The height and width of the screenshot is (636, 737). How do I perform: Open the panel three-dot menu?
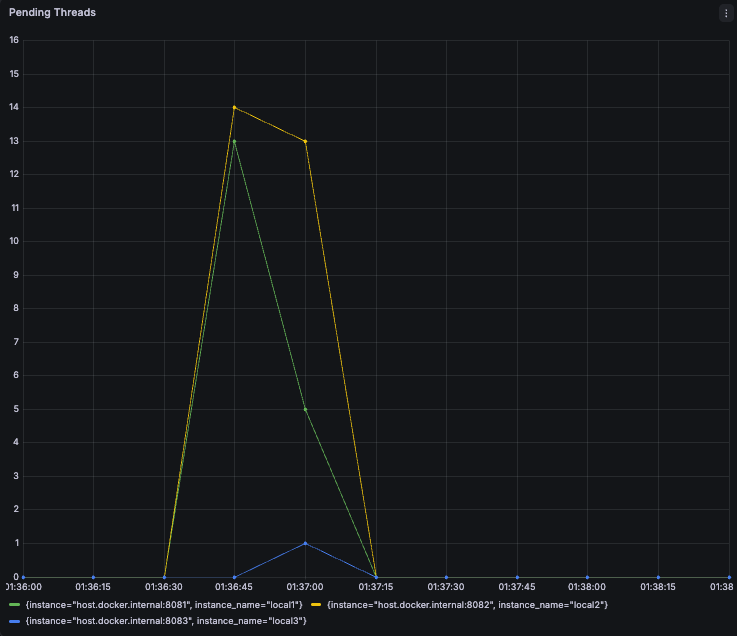pyautogui.click(x=726, y=14)
